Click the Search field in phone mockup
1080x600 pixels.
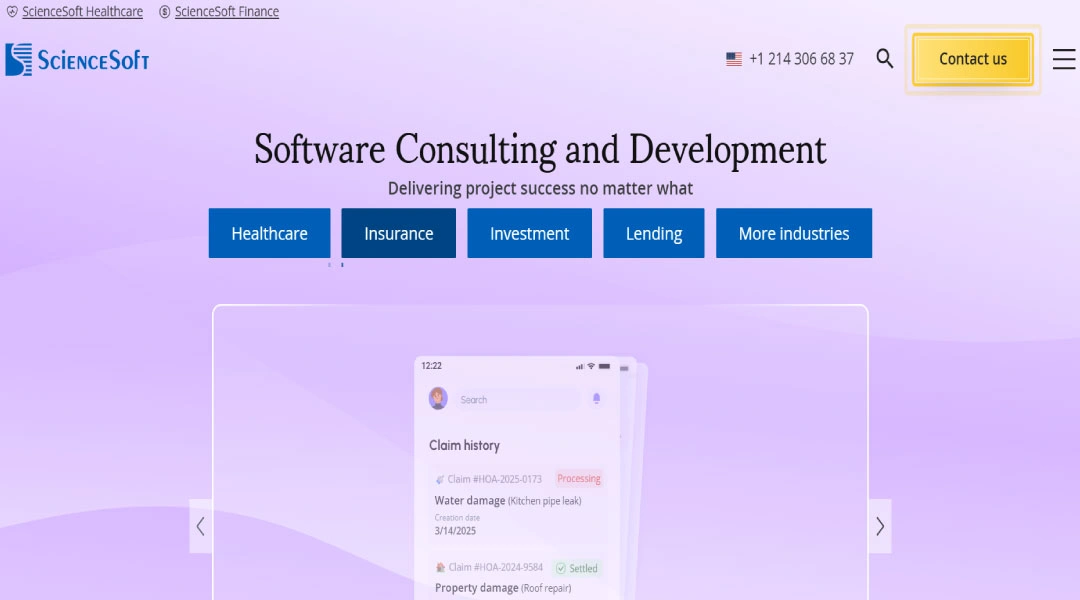[x=517, y=400]
